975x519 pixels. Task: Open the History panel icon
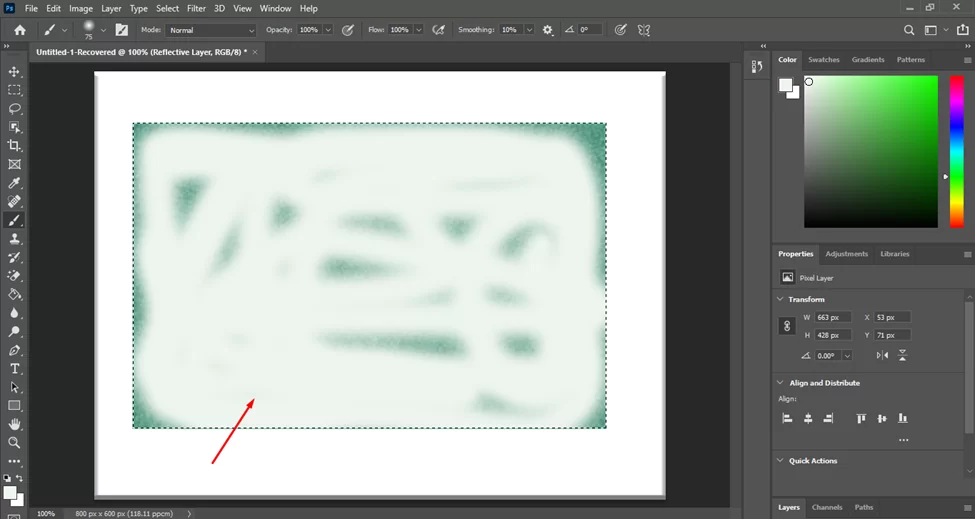(757, 67)
